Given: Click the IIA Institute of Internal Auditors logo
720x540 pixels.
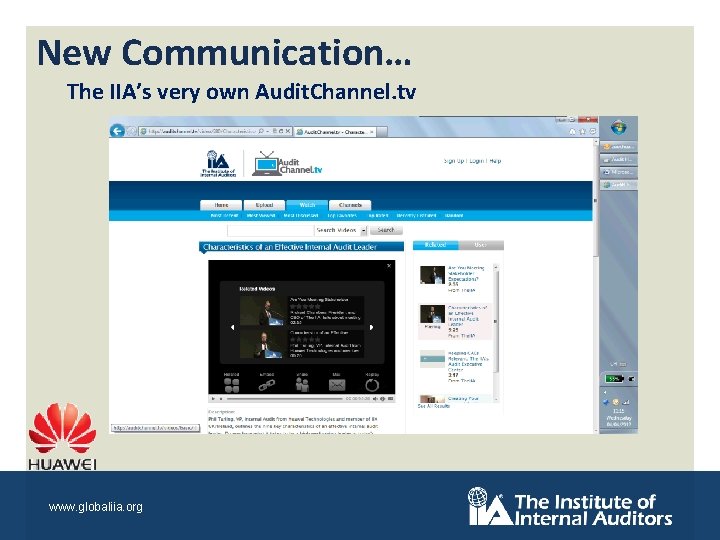Looking at the screenshot, I should pos(218,163).
